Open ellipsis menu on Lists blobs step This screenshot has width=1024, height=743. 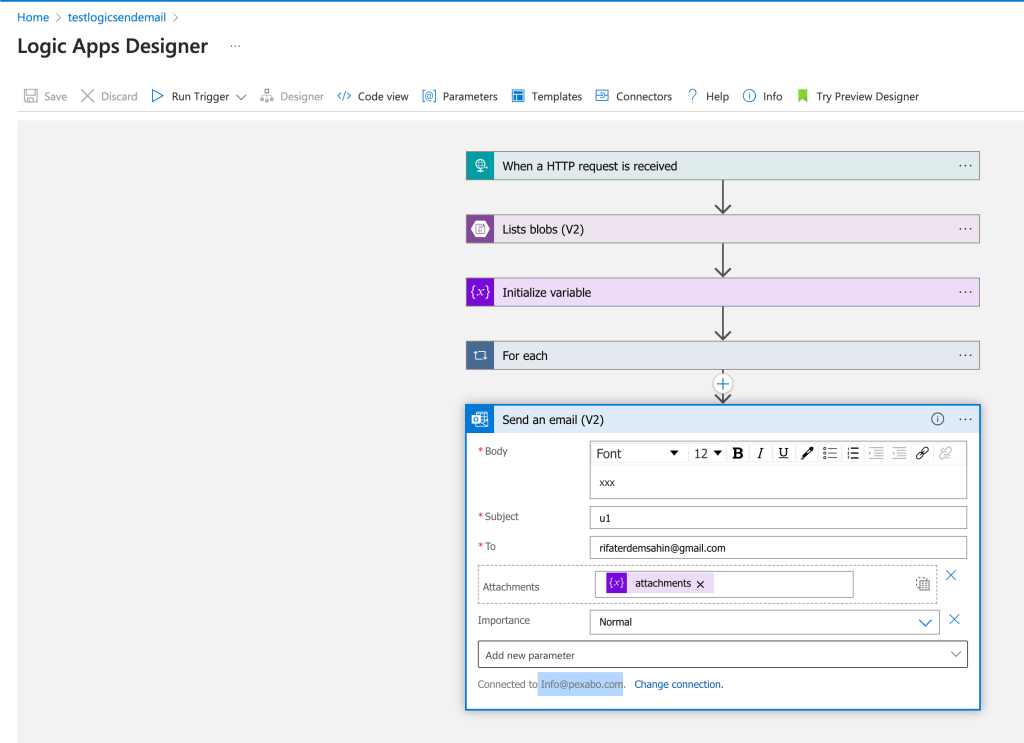point(965,229)
